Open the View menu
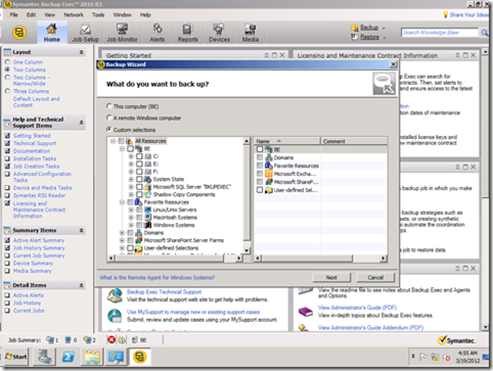The image size is (493, 371). (50, 15)
